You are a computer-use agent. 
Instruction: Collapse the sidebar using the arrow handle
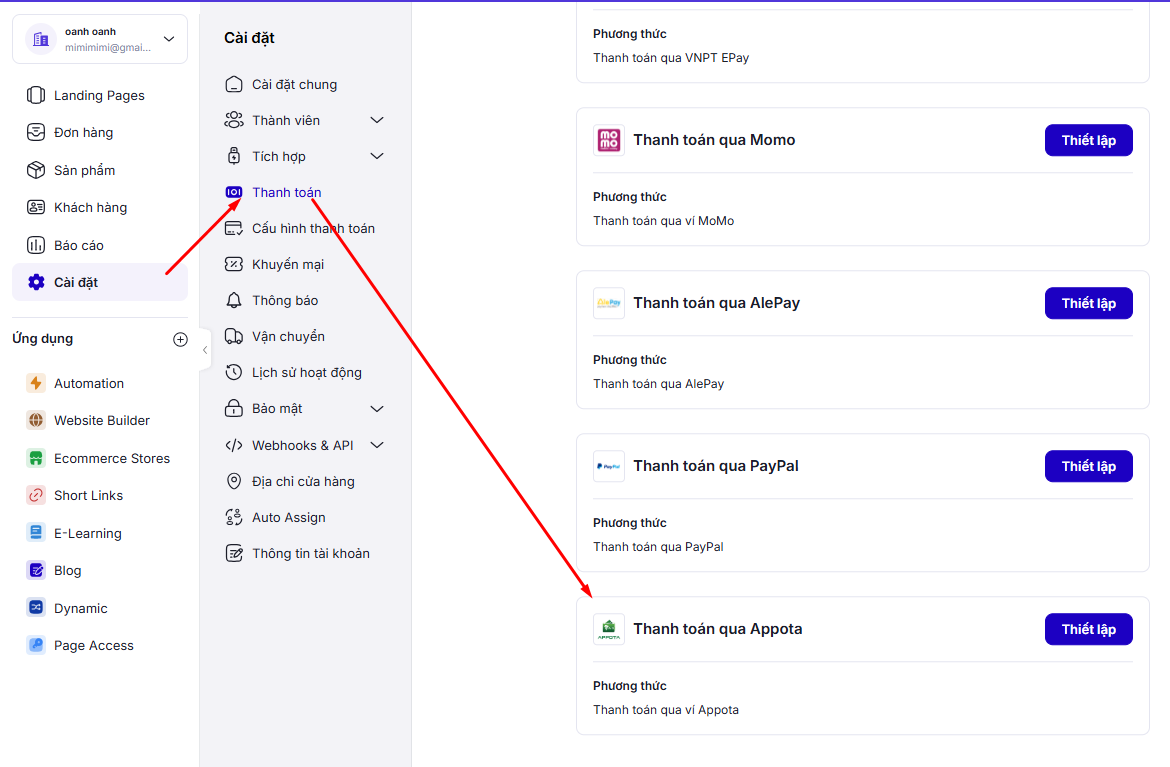205,350
